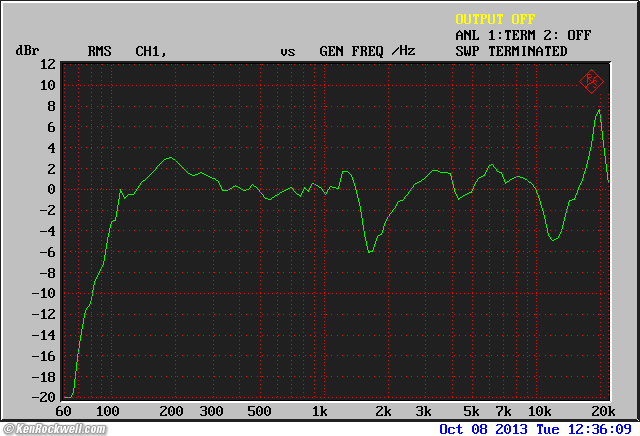Screen dimensions: 640x436
Task: Select the dBr unit label
Action: pos(26,51)
